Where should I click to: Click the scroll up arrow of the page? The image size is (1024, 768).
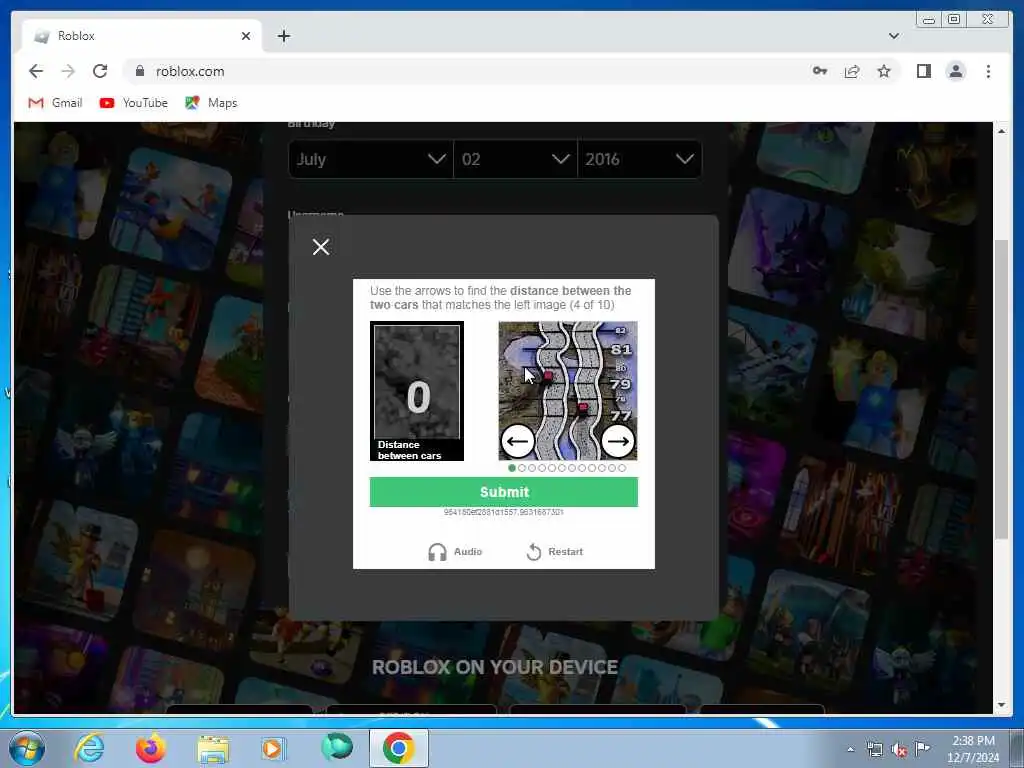pyautogui.click(x=1001, y=131)
